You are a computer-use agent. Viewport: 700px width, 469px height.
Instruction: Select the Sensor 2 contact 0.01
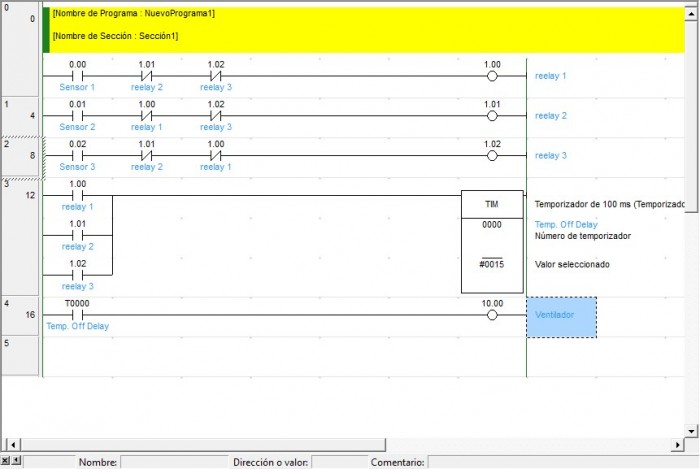[77, 116]
